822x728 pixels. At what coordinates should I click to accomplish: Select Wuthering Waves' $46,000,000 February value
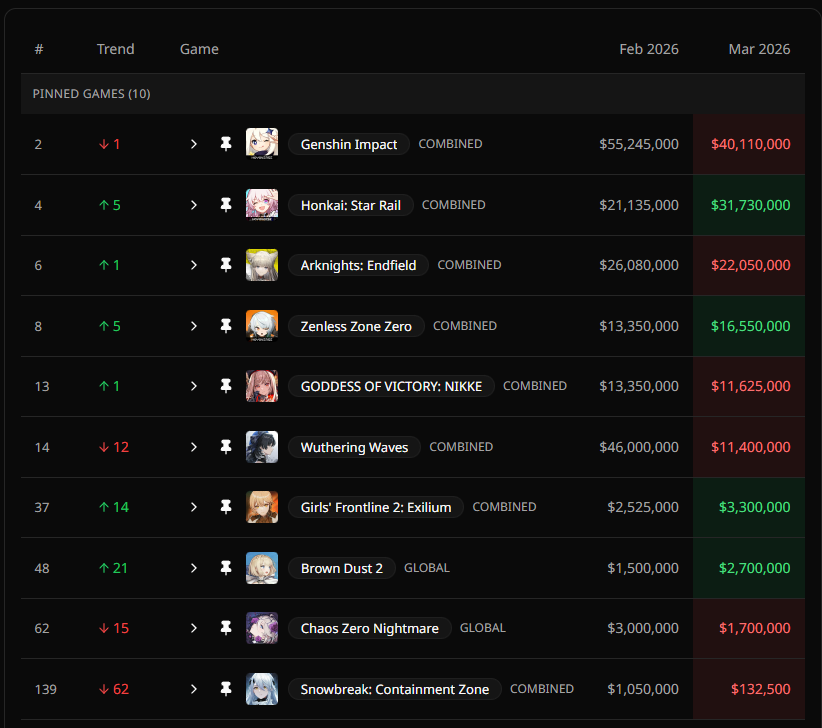pyautogui.click(x=639, y=447)
